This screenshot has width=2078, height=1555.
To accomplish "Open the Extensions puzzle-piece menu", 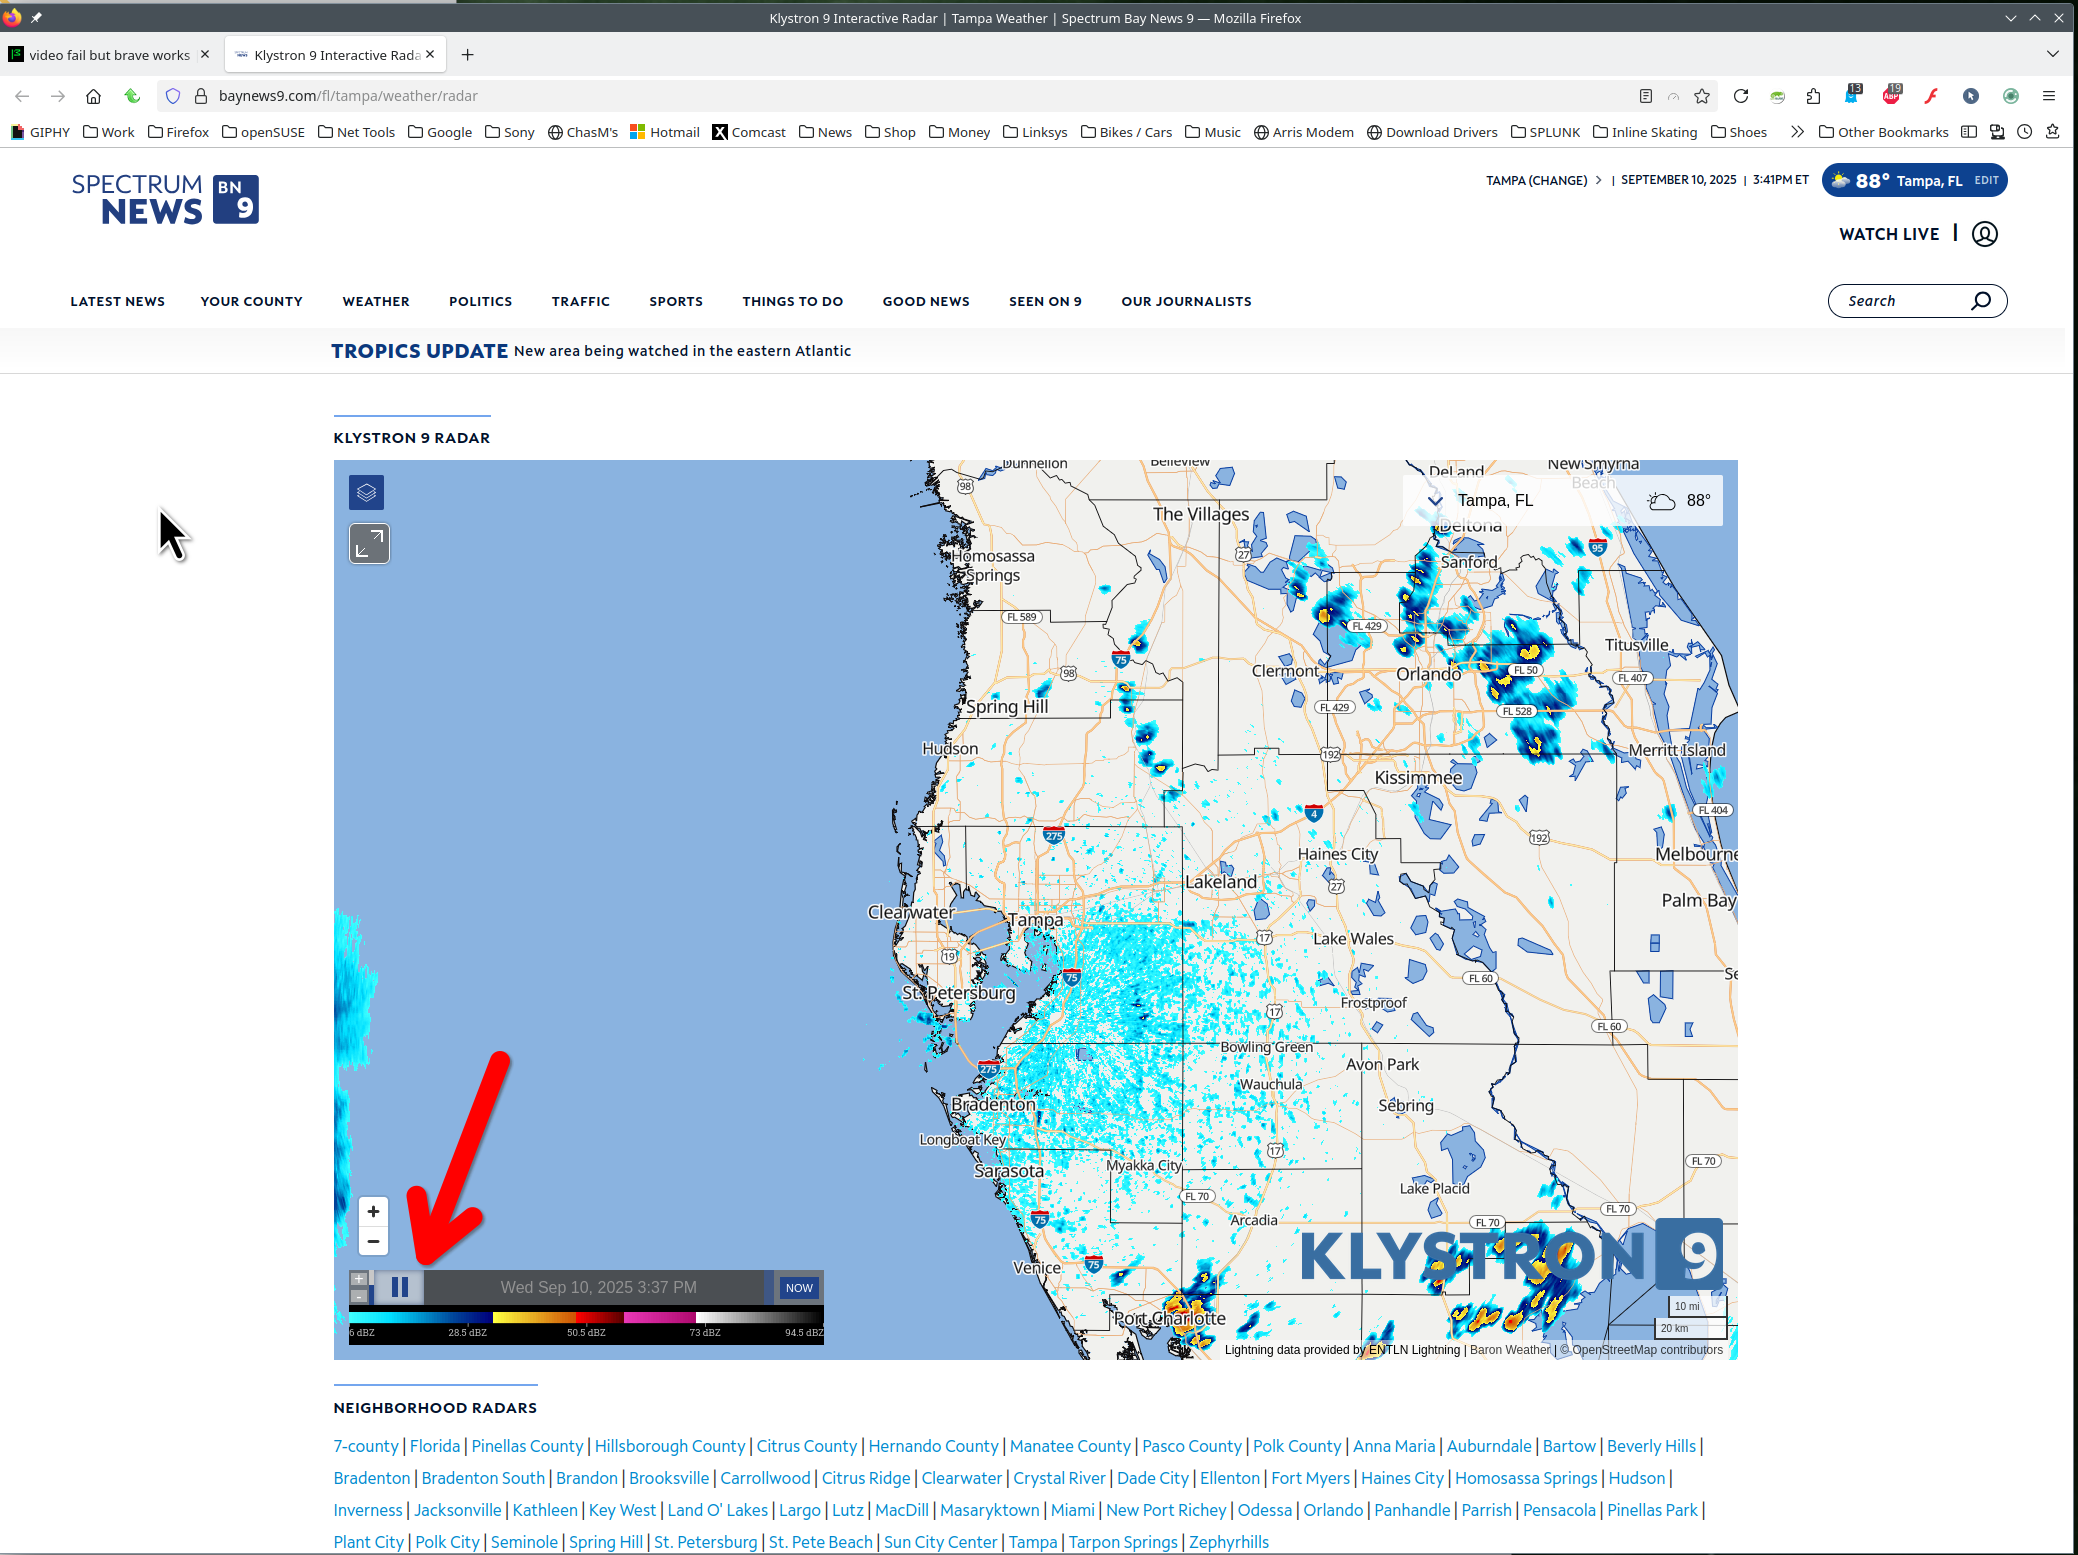I will 1814,96.
